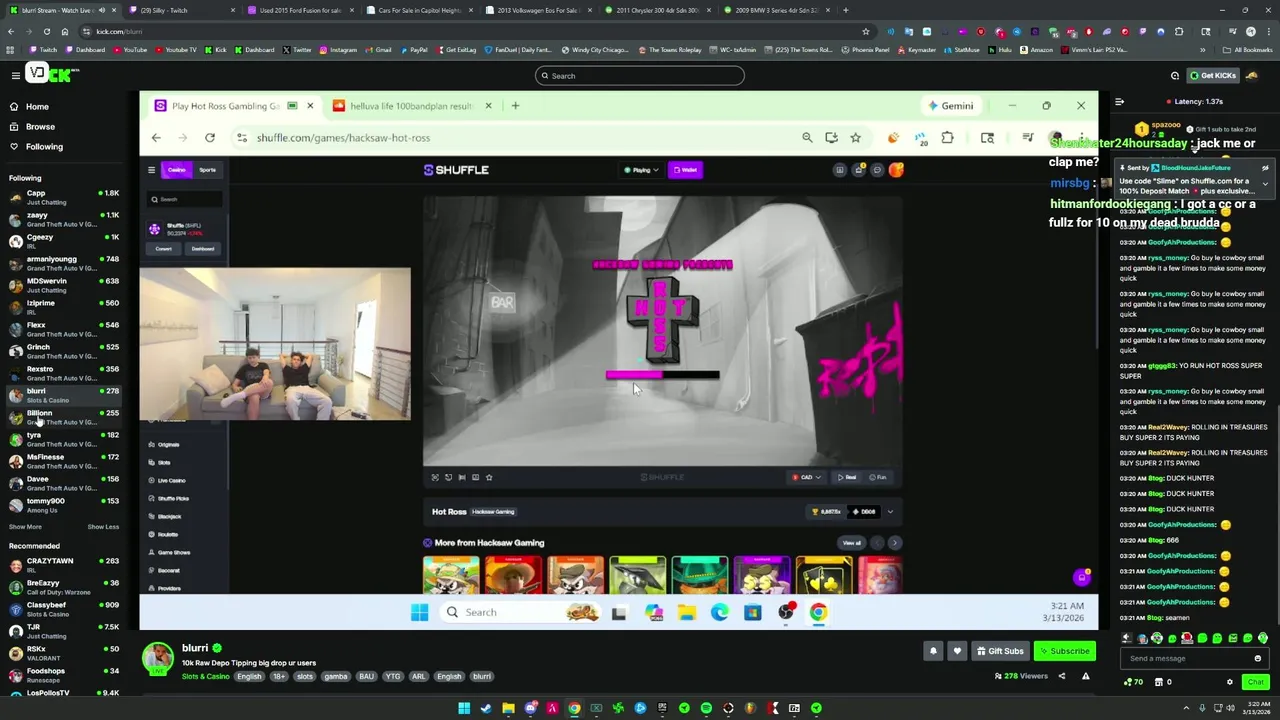Screen dimensions: 1280x720
Task: Click the first emote in chat emote row
Action: click(1127, 638)
